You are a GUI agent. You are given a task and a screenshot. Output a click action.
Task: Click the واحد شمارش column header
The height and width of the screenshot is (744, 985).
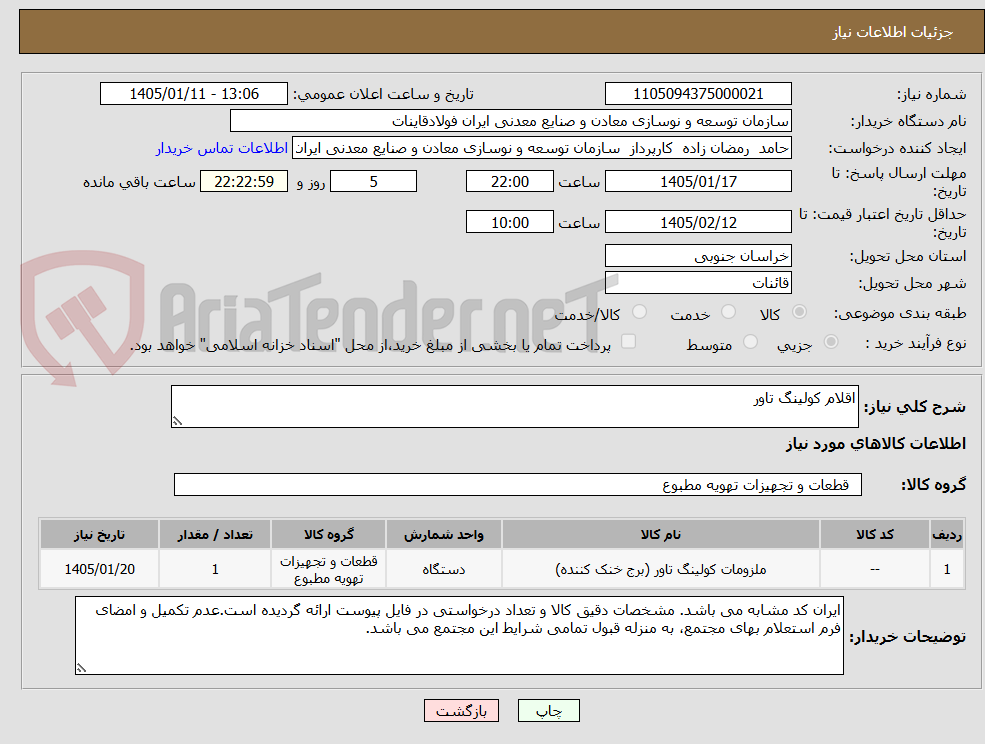[444, 534]
